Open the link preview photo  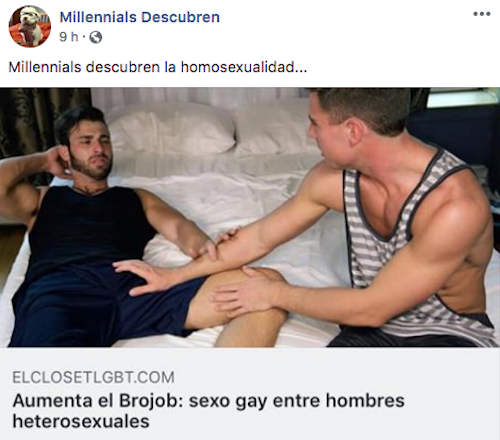[x=250, y=217]
